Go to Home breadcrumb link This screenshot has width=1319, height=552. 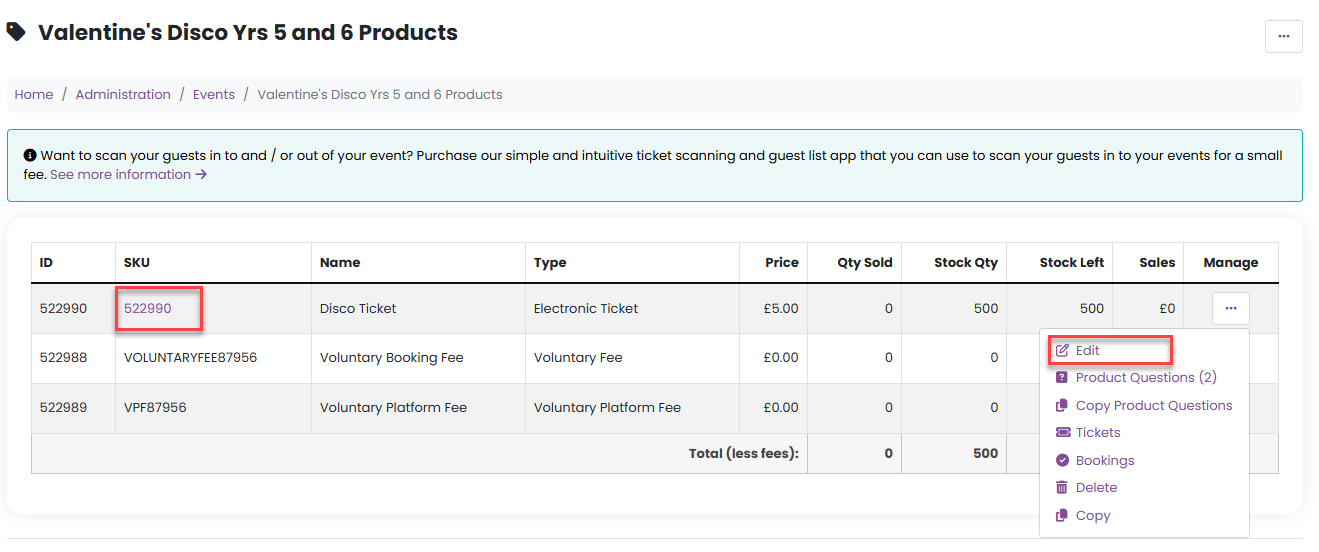[34, 95]
